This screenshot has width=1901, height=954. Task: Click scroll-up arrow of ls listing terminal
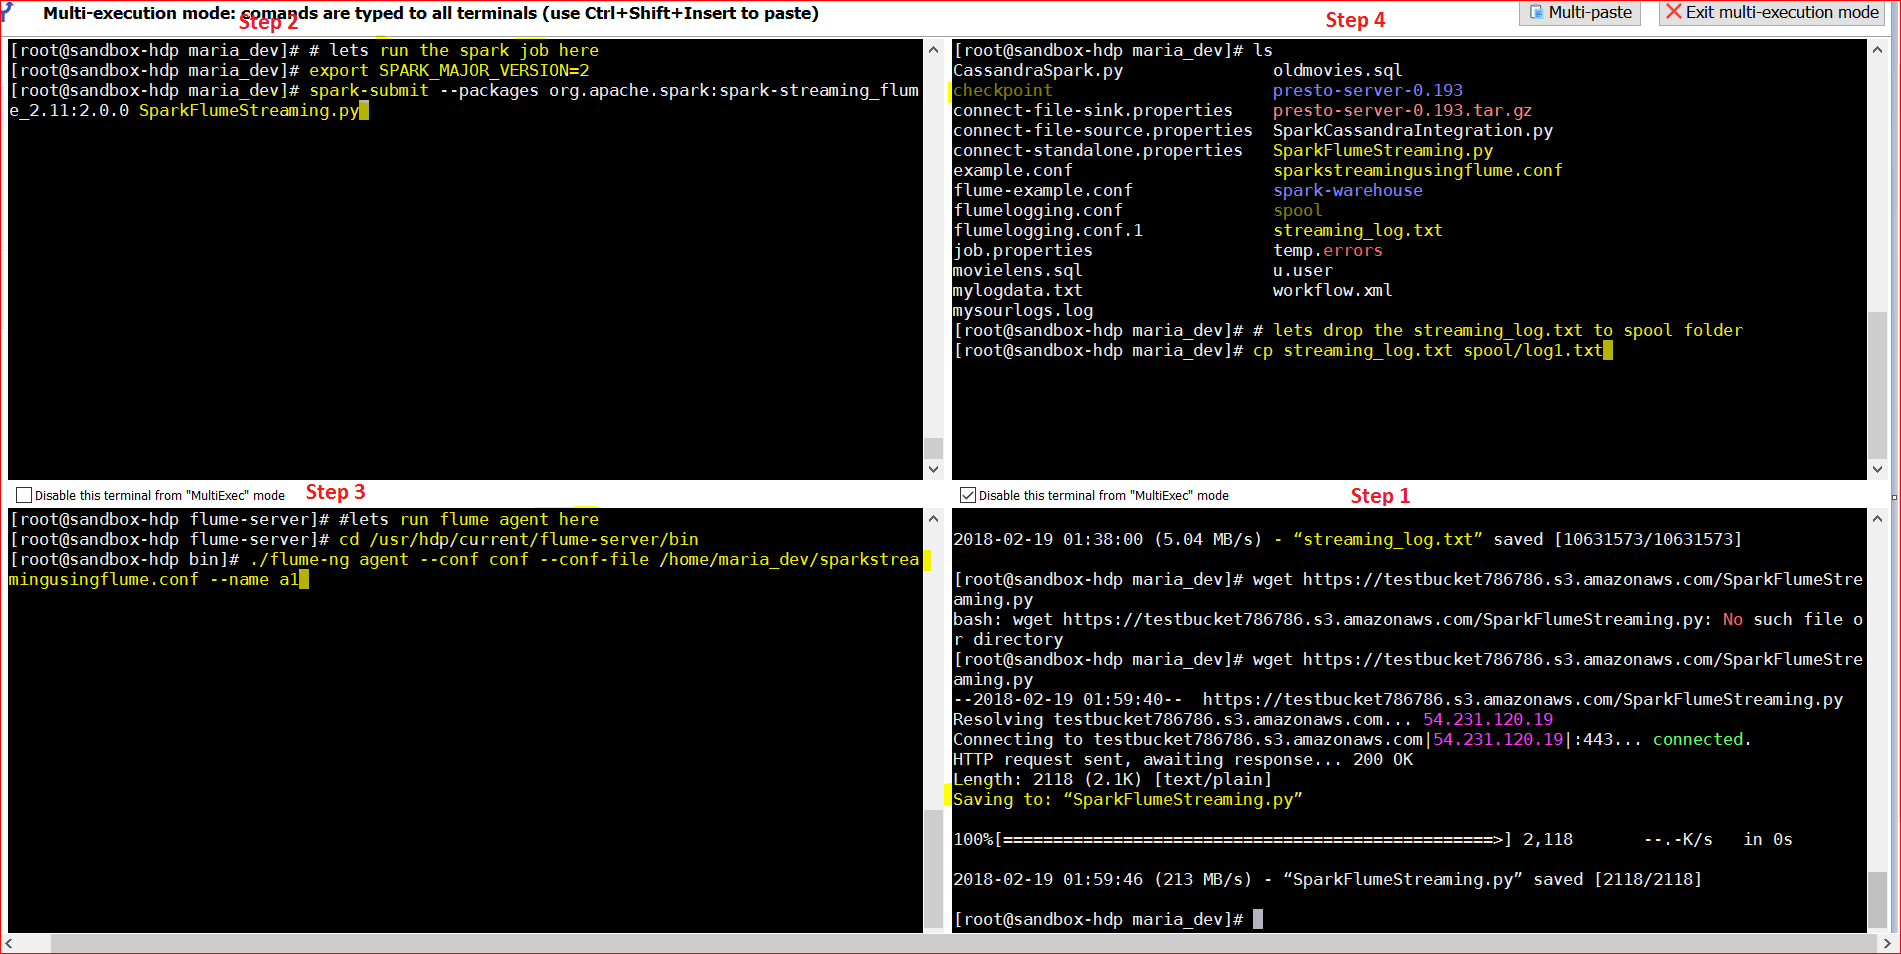1877,49
